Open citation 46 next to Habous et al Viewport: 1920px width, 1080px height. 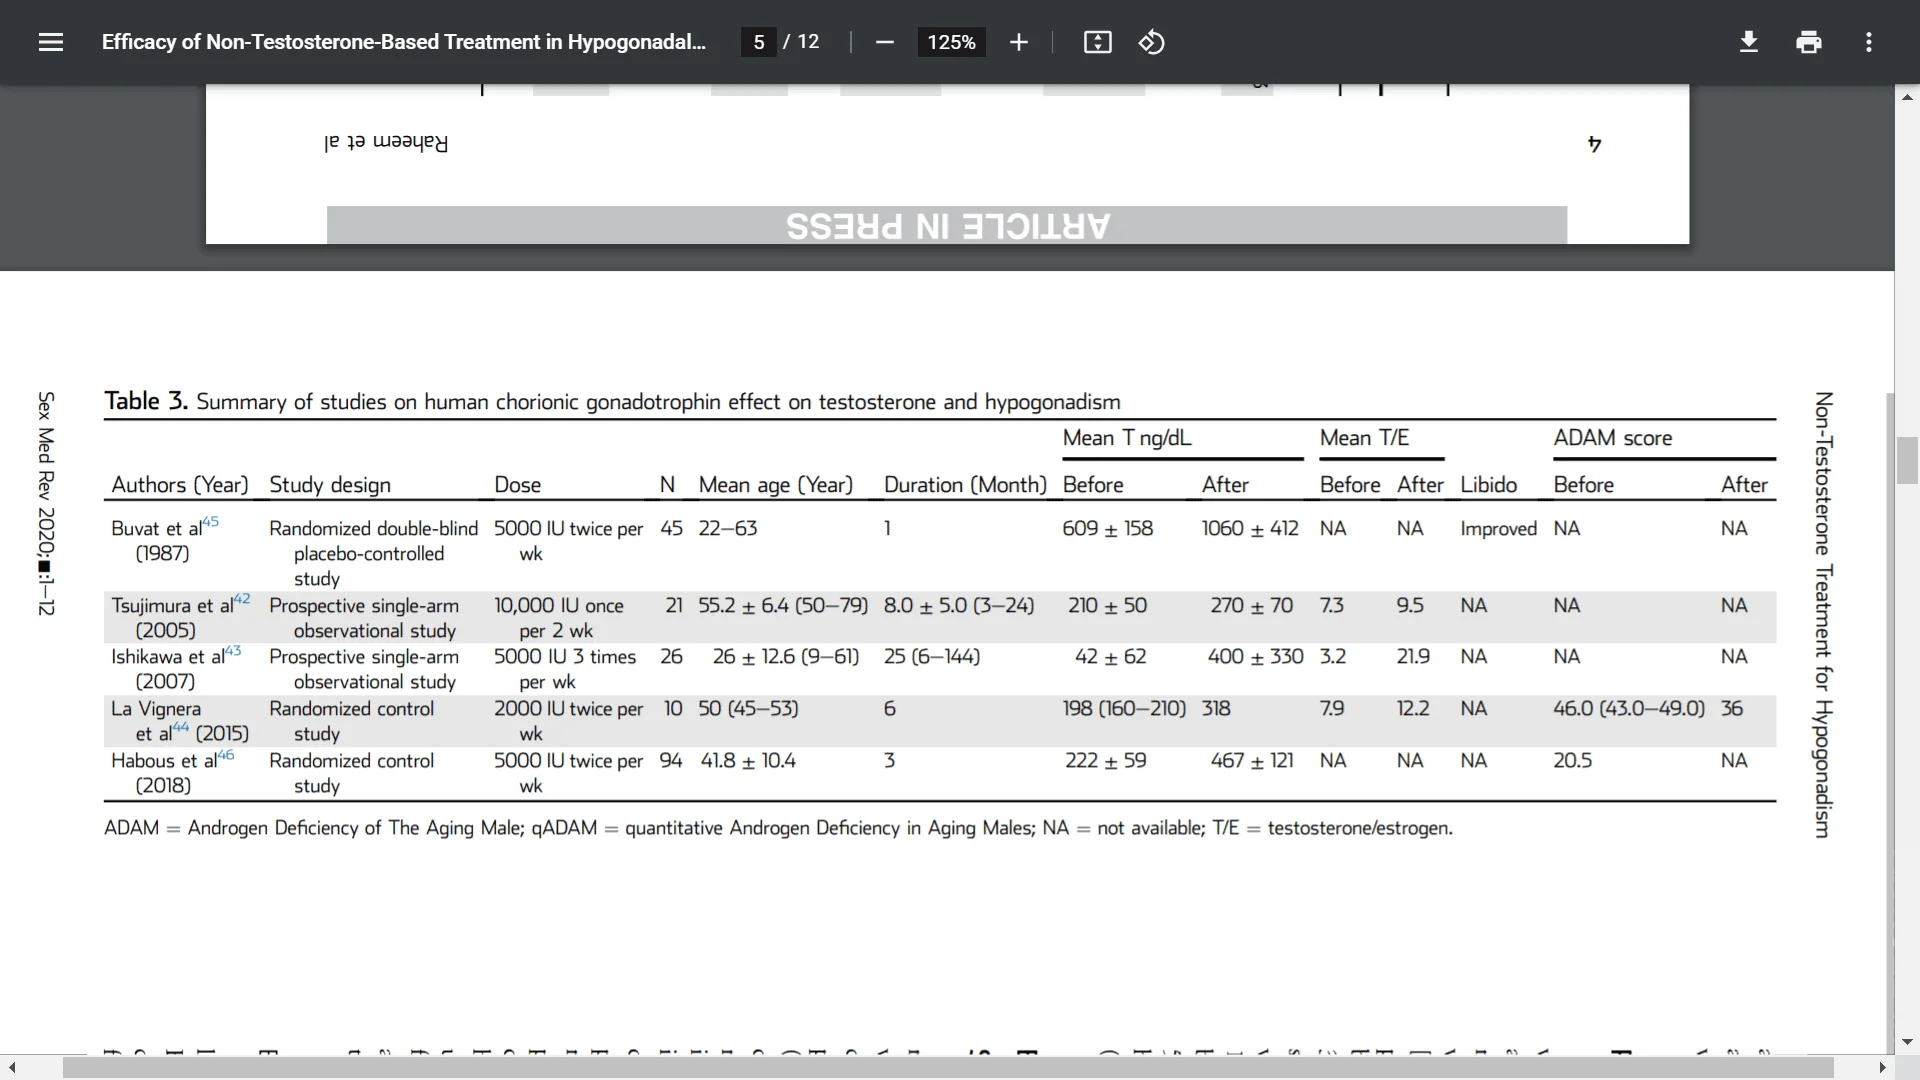tap(226, 754)
